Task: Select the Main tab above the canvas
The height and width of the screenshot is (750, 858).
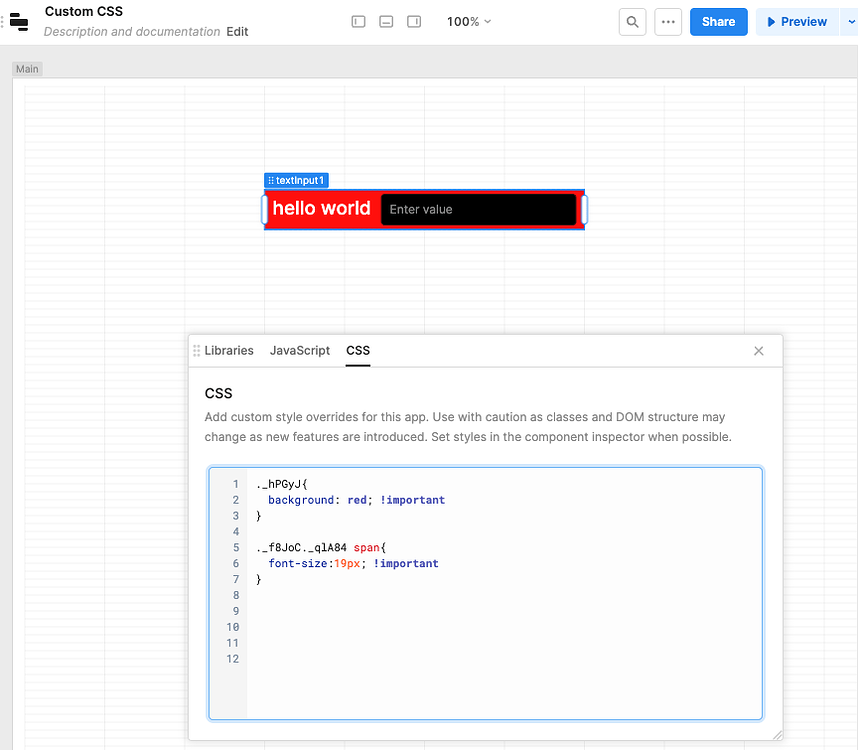Action: point(26,68)
